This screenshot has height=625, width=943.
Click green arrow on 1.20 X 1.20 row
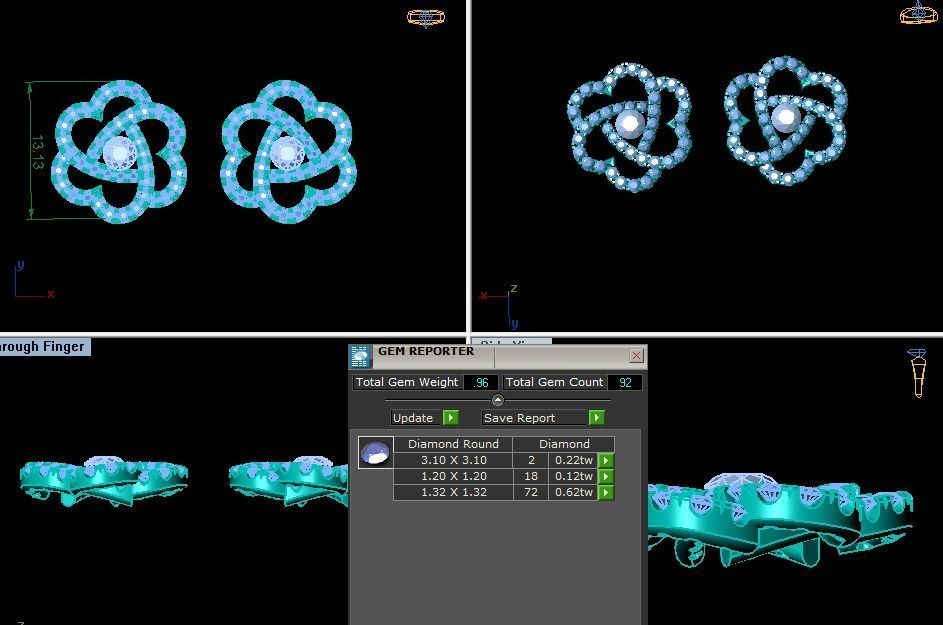[606, 476]
